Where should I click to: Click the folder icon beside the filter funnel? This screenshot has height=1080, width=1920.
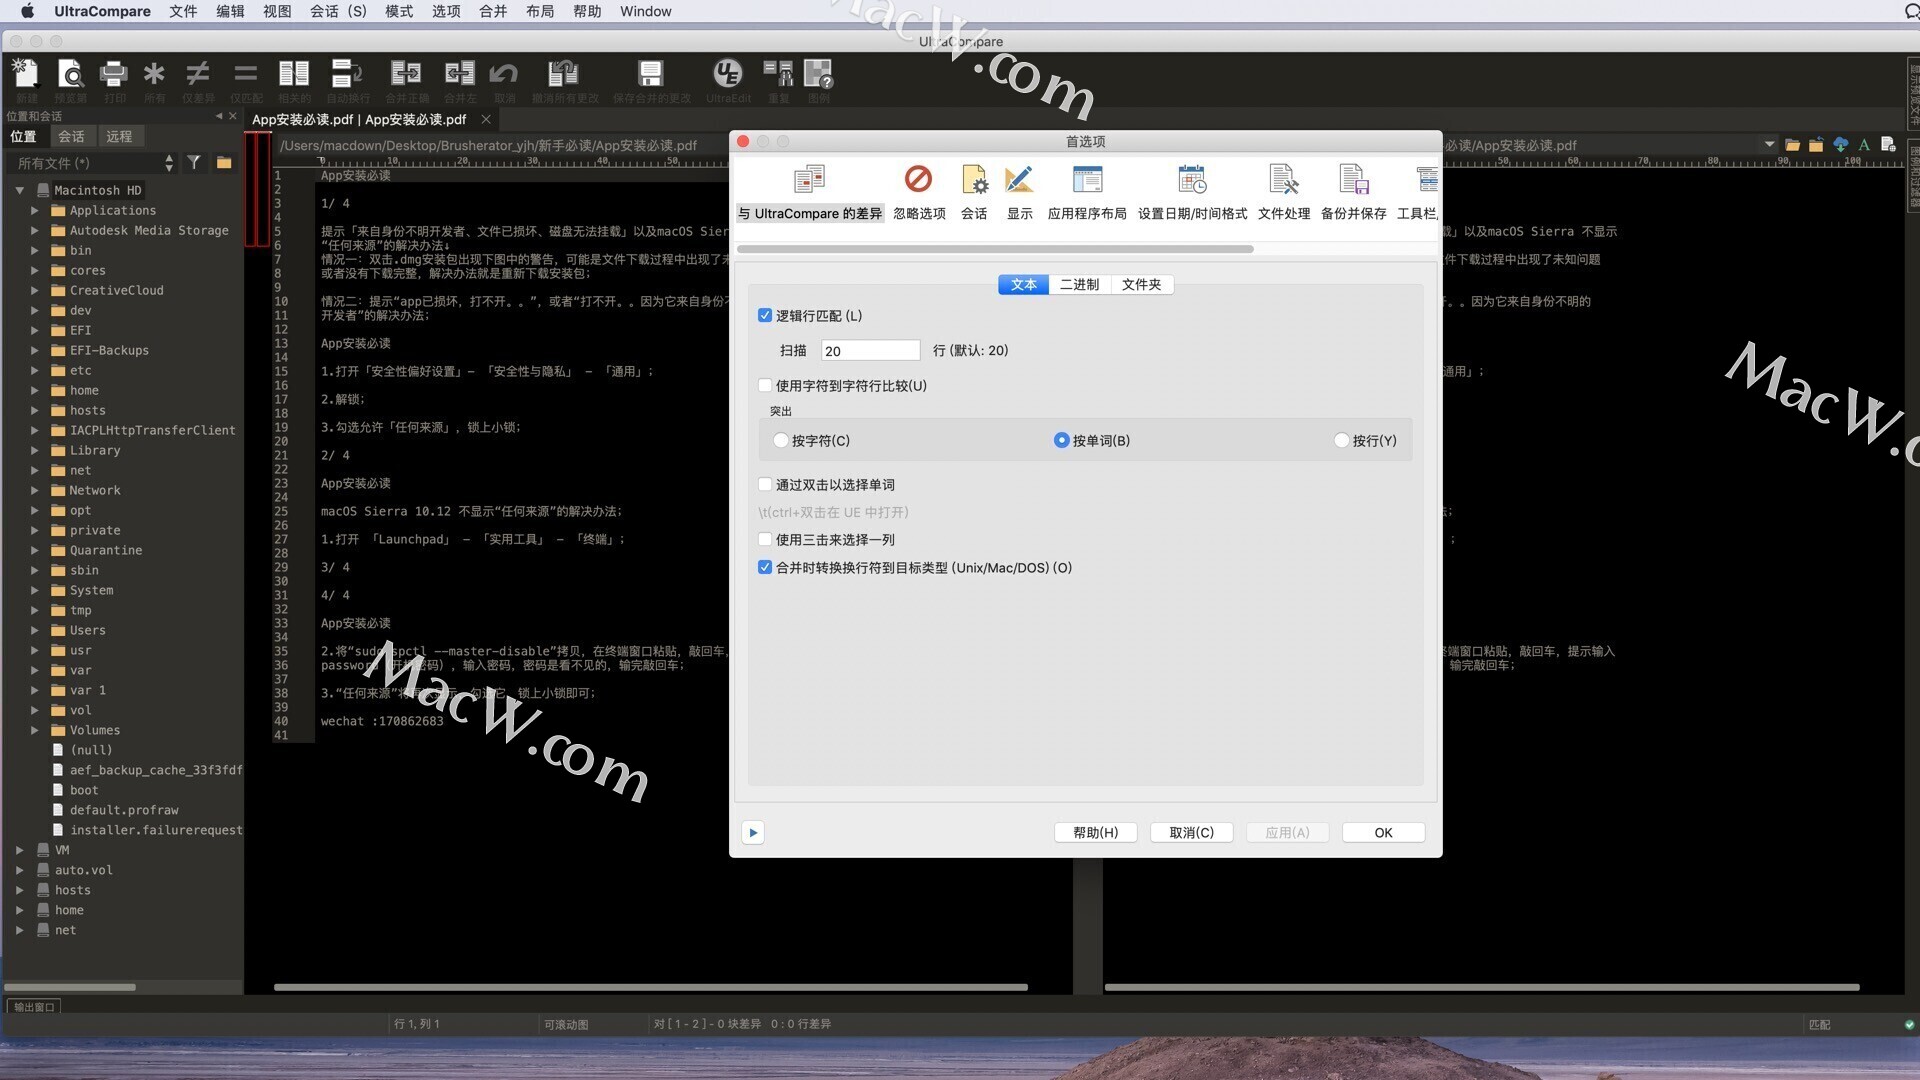pyautogui.click(x=224, y=162)
